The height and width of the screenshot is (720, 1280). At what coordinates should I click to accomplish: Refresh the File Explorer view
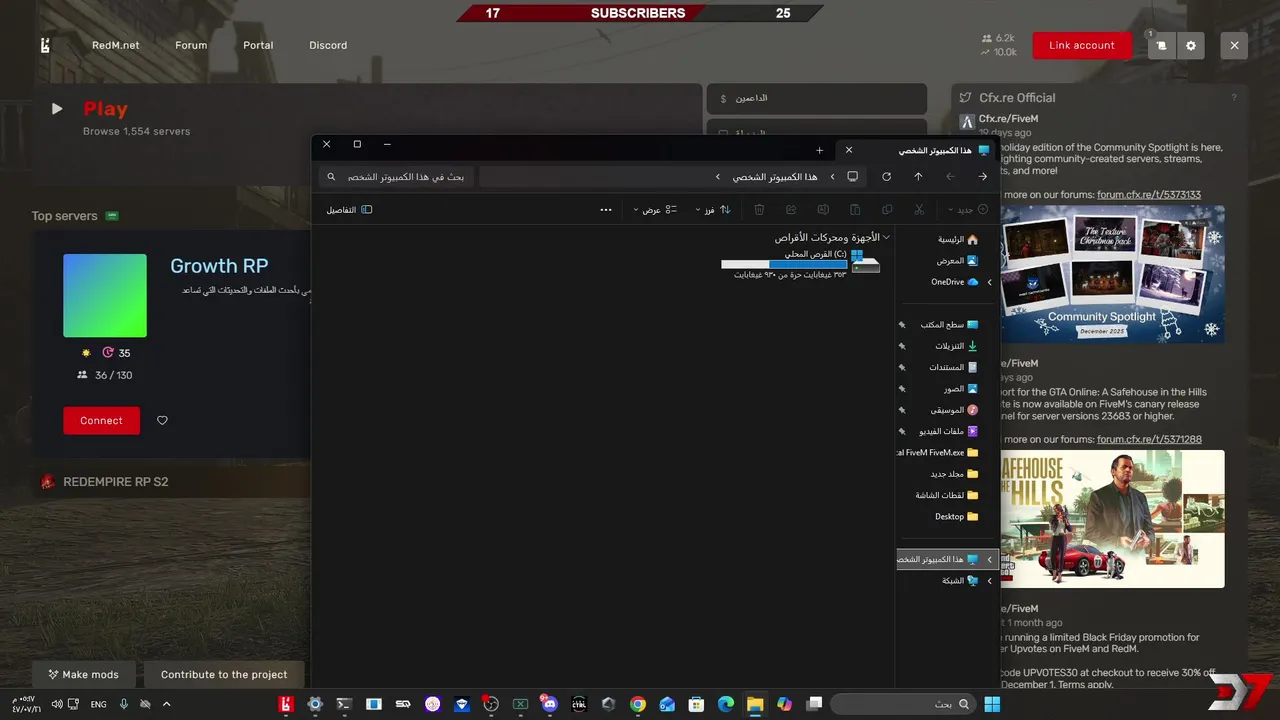[x=886, y=176]
